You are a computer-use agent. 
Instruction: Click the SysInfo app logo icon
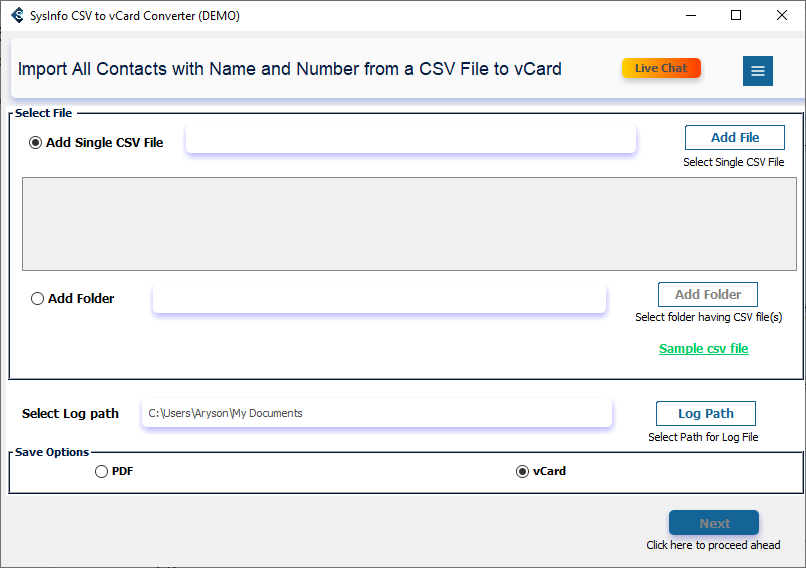pyautogui.click(x=17, y=15)
